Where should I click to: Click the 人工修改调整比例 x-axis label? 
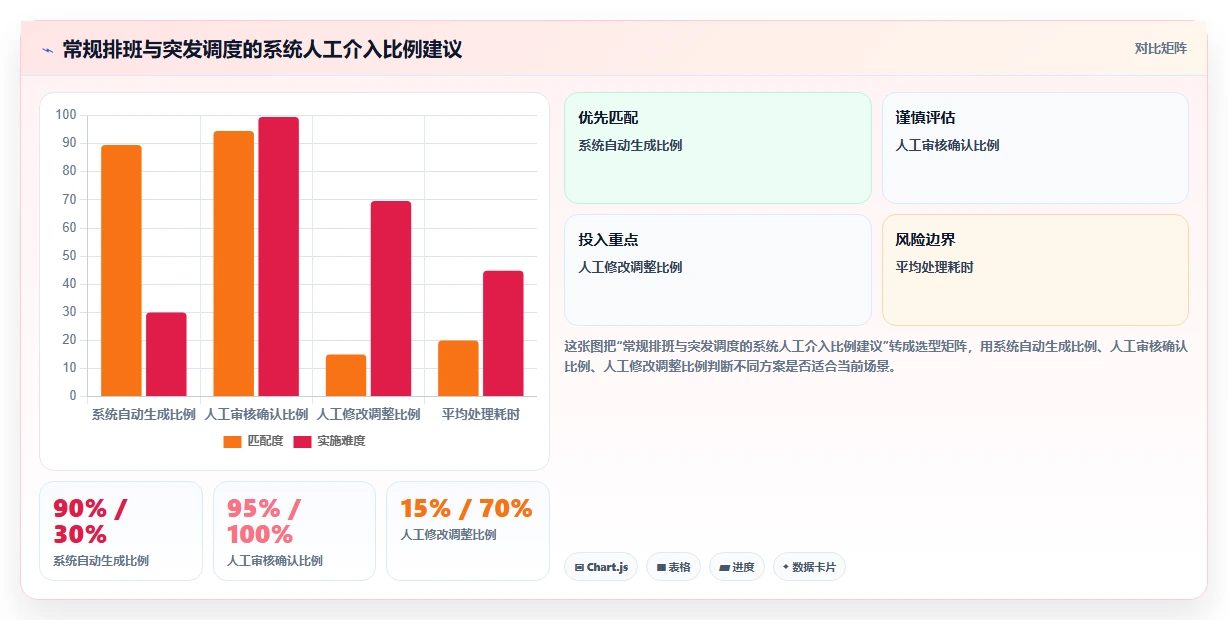(368, 414)
